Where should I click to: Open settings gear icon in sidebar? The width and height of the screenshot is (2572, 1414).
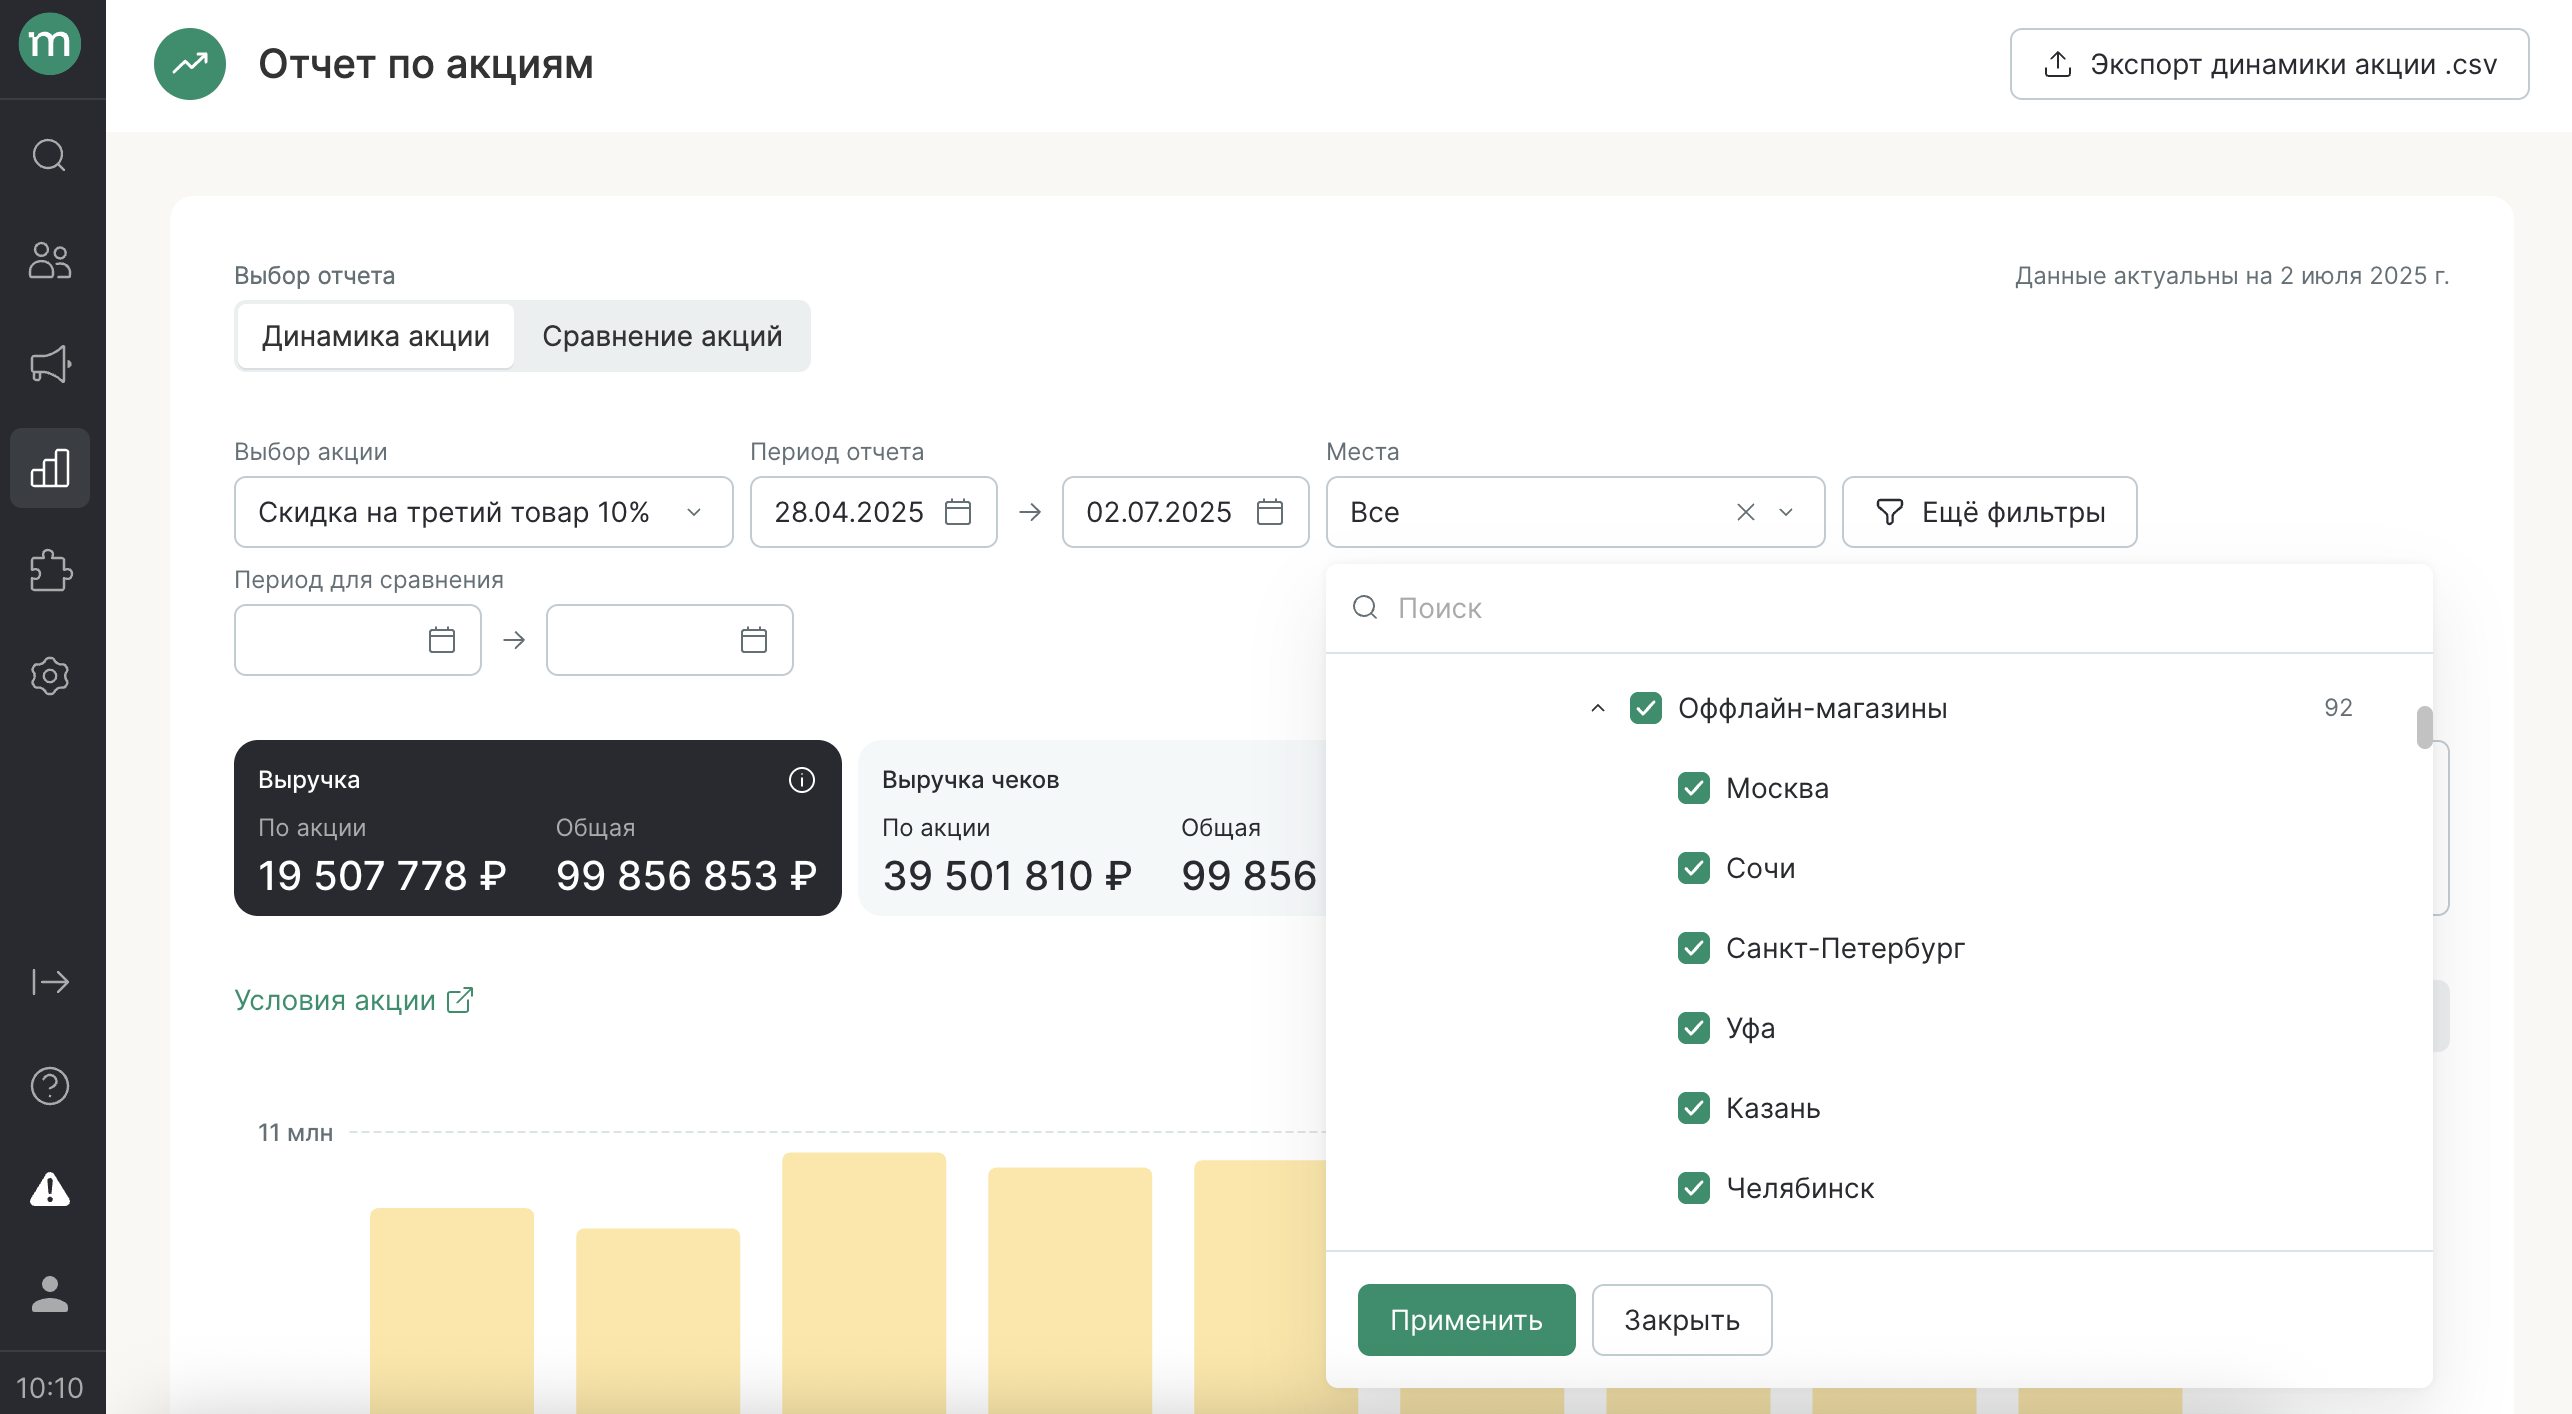click(50, 676)
